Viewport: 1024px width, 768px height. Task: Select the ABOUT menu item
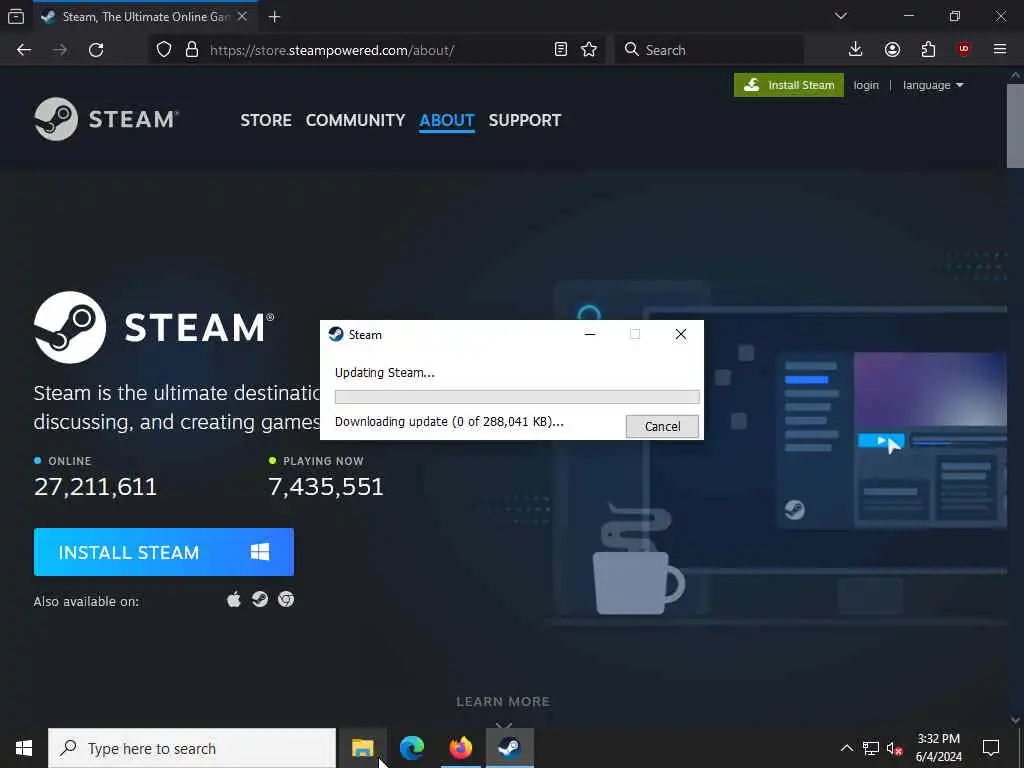(447, 120)
